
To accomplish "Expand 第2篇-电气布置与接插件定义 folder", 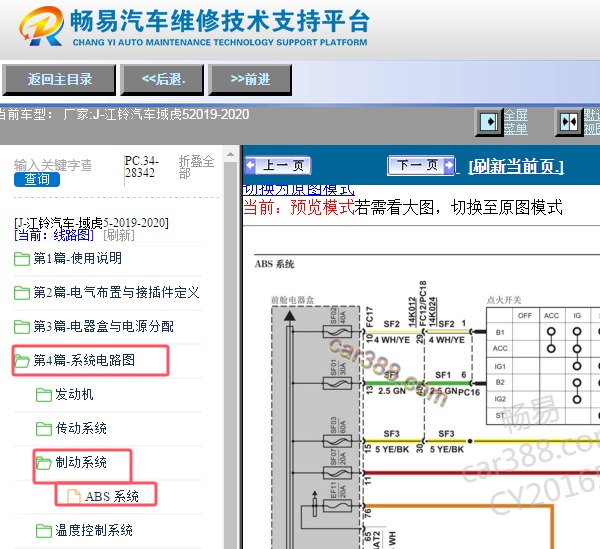I will pyautogui.click(x=116, y=292).
